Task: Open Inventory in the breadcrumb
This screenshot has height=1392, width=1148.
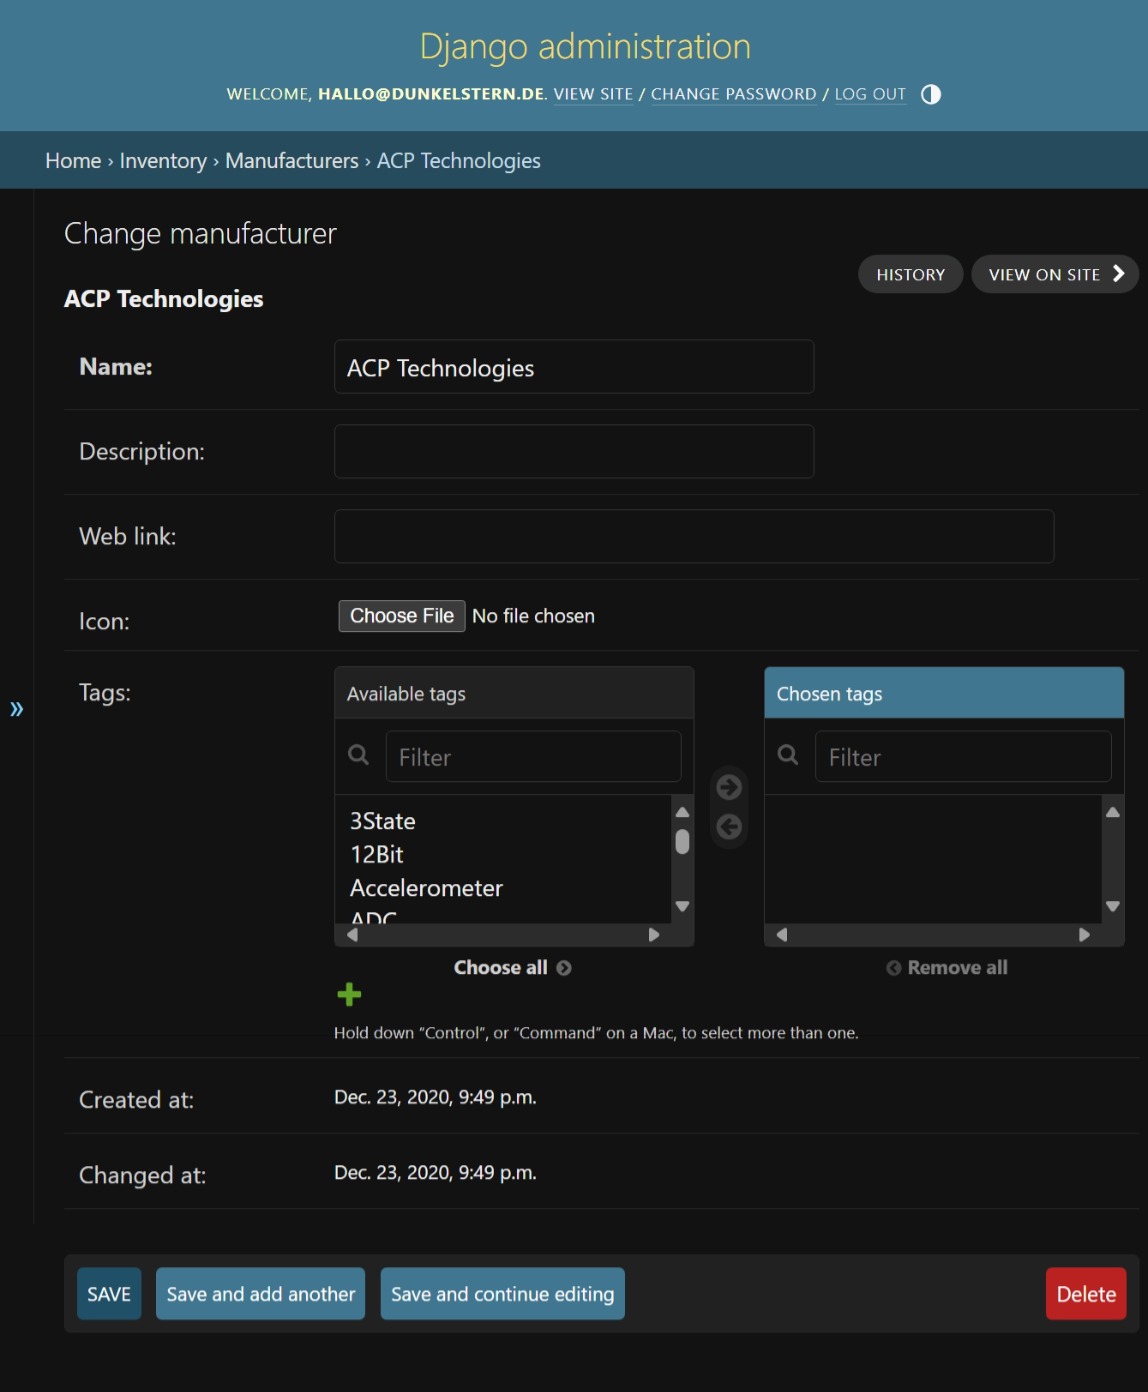Action: coord(163,161)
